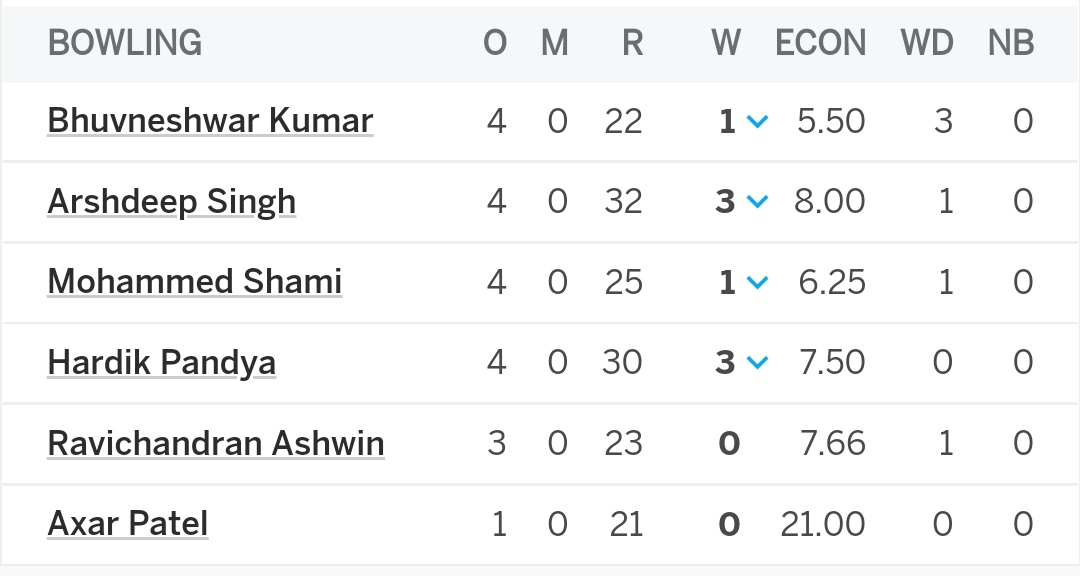Click the M maidens column header
Viewport: 1080px width, 576px height.
(x=554, y=43)
